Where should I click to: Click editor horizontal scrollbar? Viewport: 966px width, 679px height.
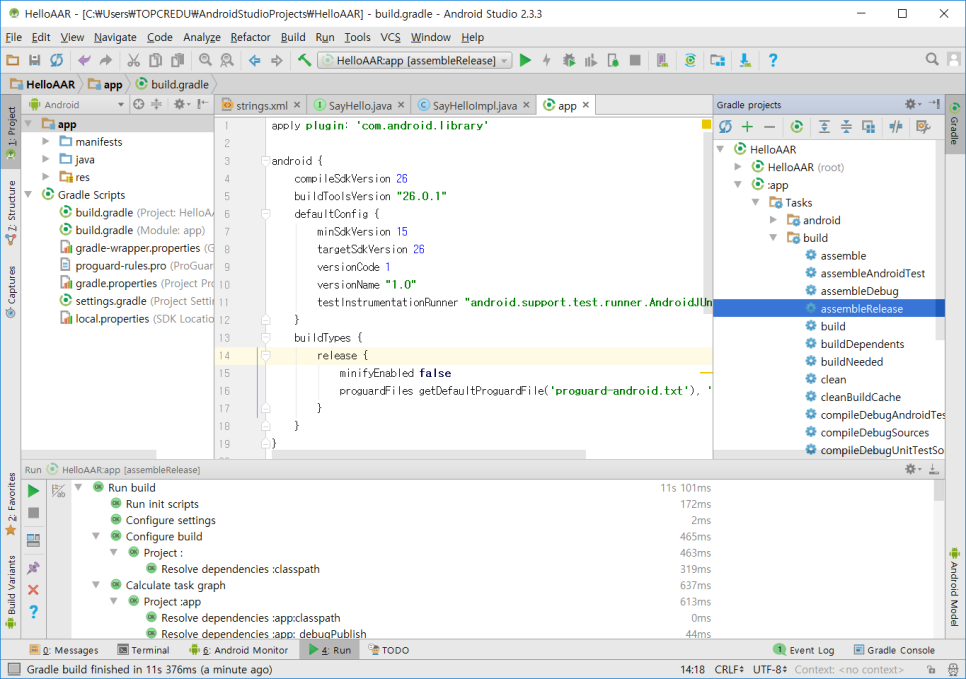pyautogui.click(x=428, y=455)
